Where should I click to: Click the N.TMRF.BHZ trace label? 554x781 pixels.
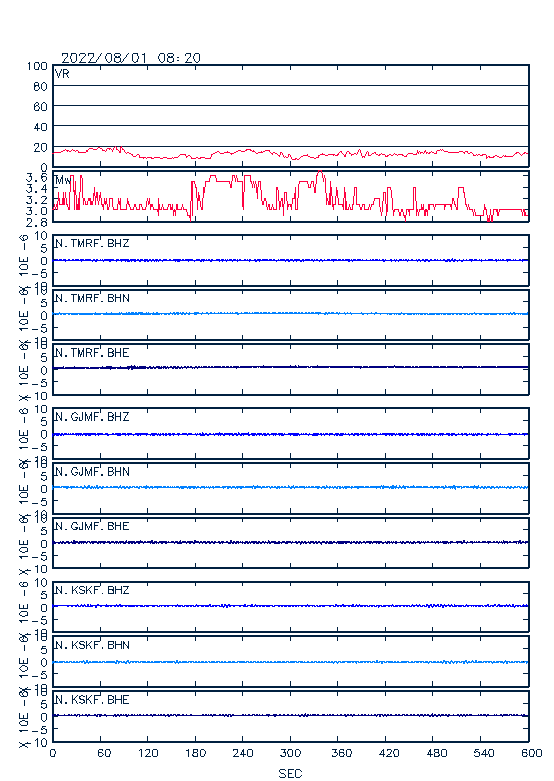coord(92,243)
